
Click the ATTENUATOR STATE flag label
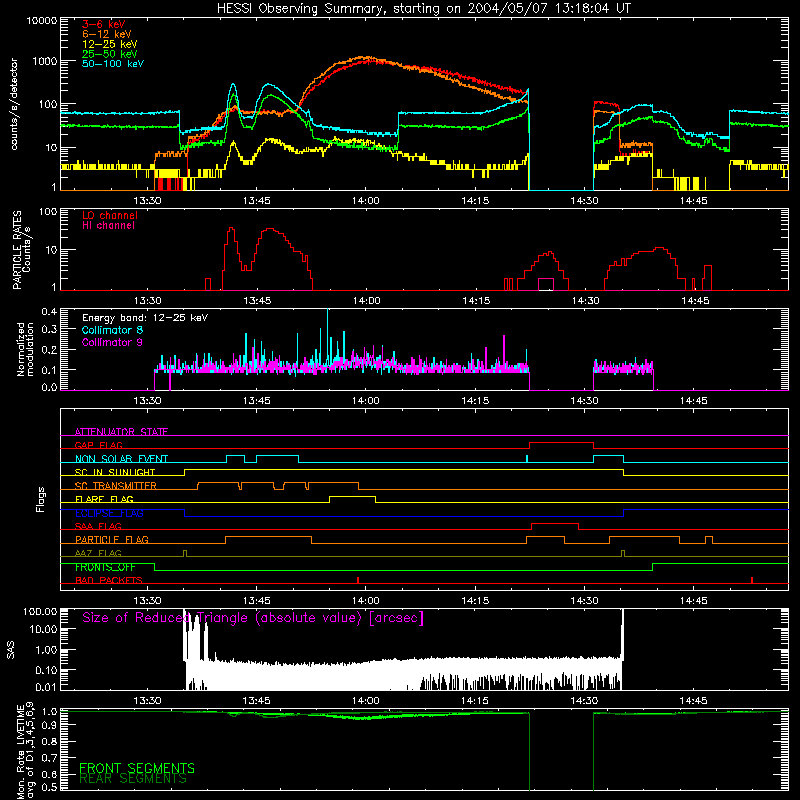121,432
